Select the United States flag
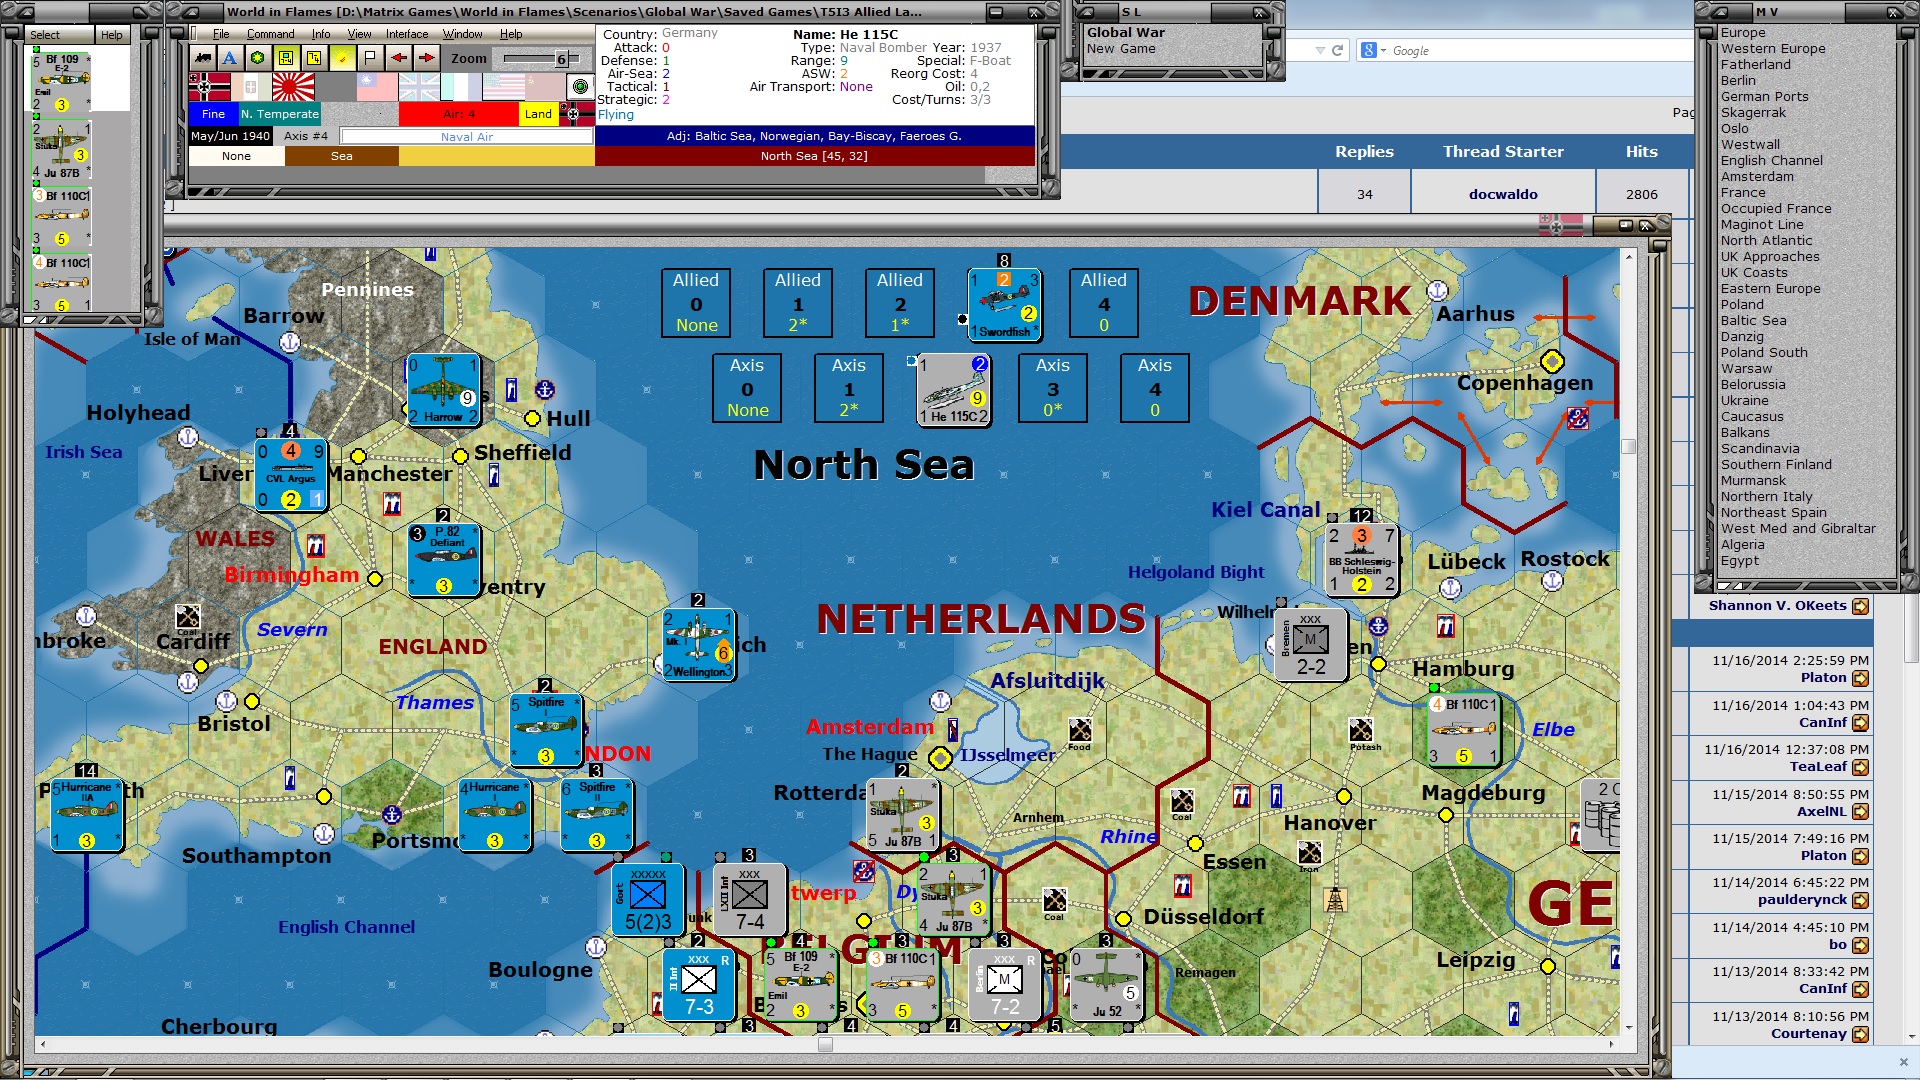Viewport: 1920px width, 1080px height. (503, 87)
